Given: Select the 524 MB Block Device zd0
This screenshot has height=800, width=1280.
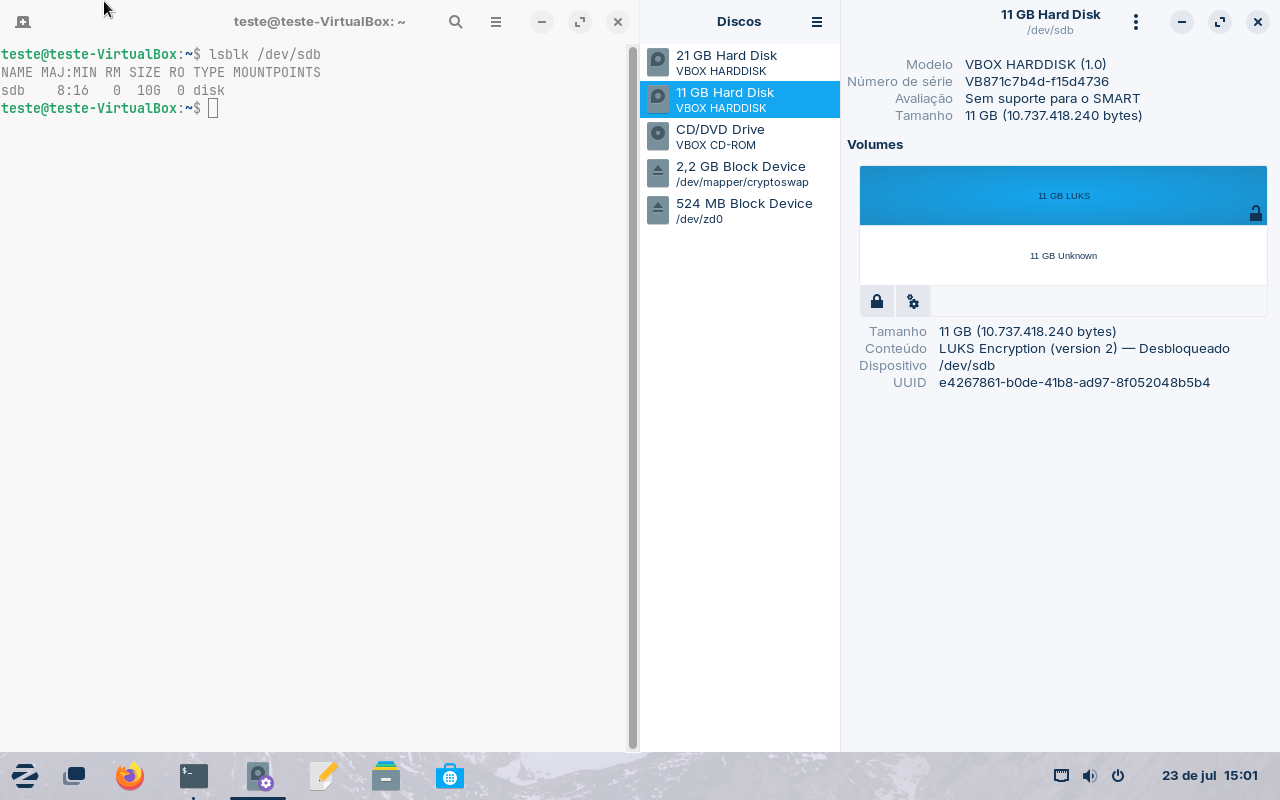Looking at the screenshot, I should click(739, 211).
